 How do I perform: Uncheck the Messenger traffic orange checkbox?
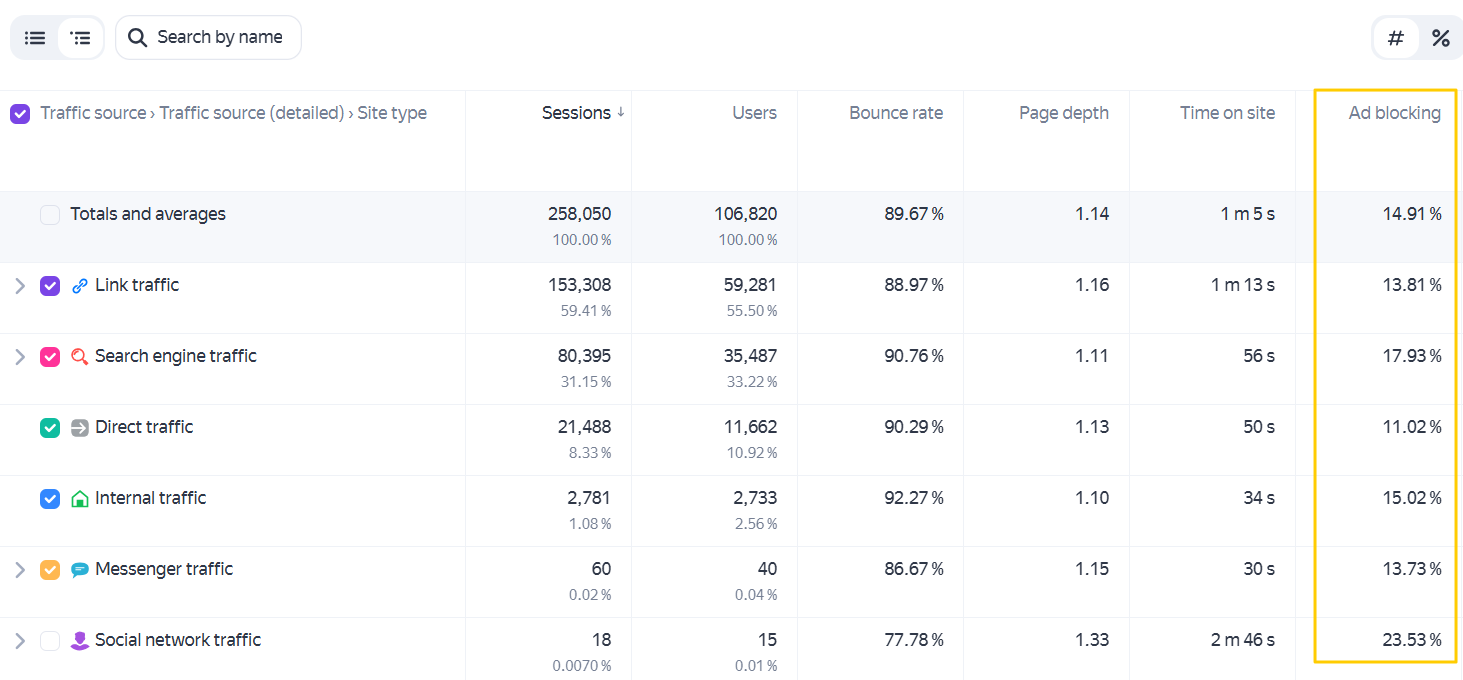50,570
